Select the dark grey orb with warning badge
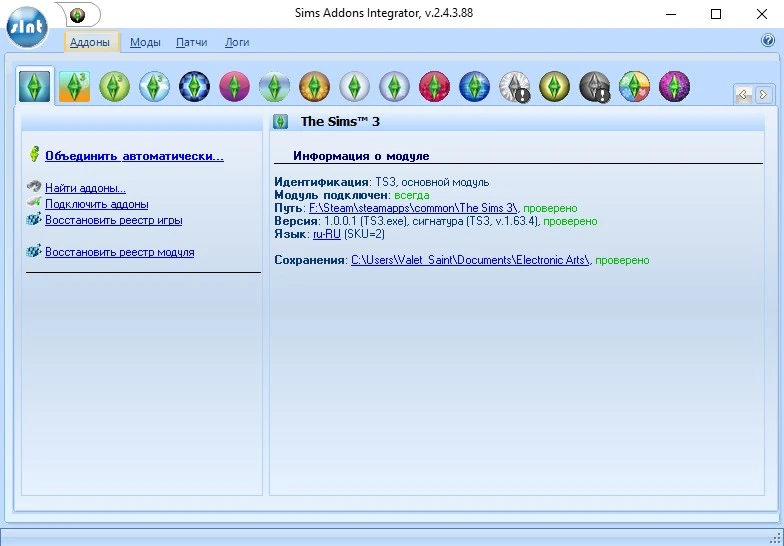 click(x=594, y=86)
